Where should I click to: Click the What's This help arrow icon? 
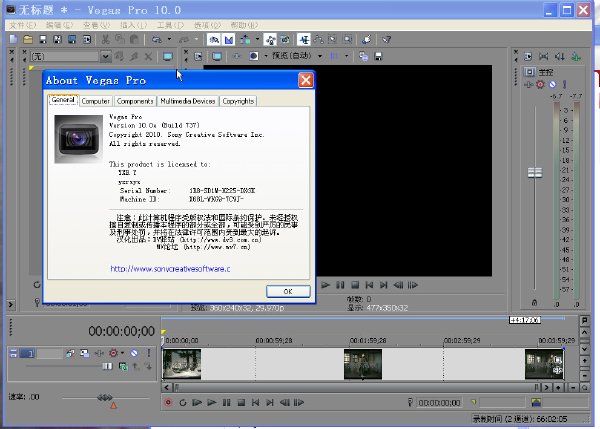(x=386, y=39)
